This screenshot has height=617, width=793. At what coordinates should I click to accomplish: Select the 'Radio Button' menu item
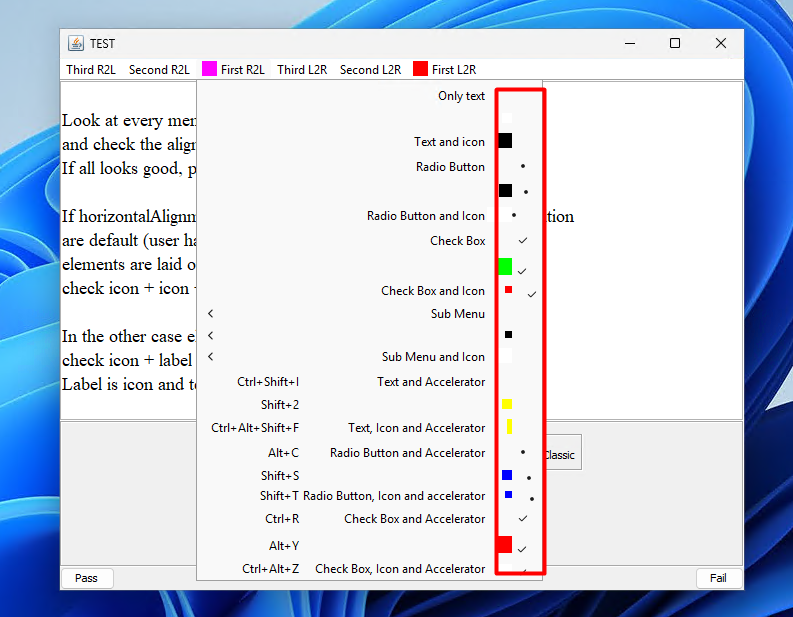pos(450,167)
